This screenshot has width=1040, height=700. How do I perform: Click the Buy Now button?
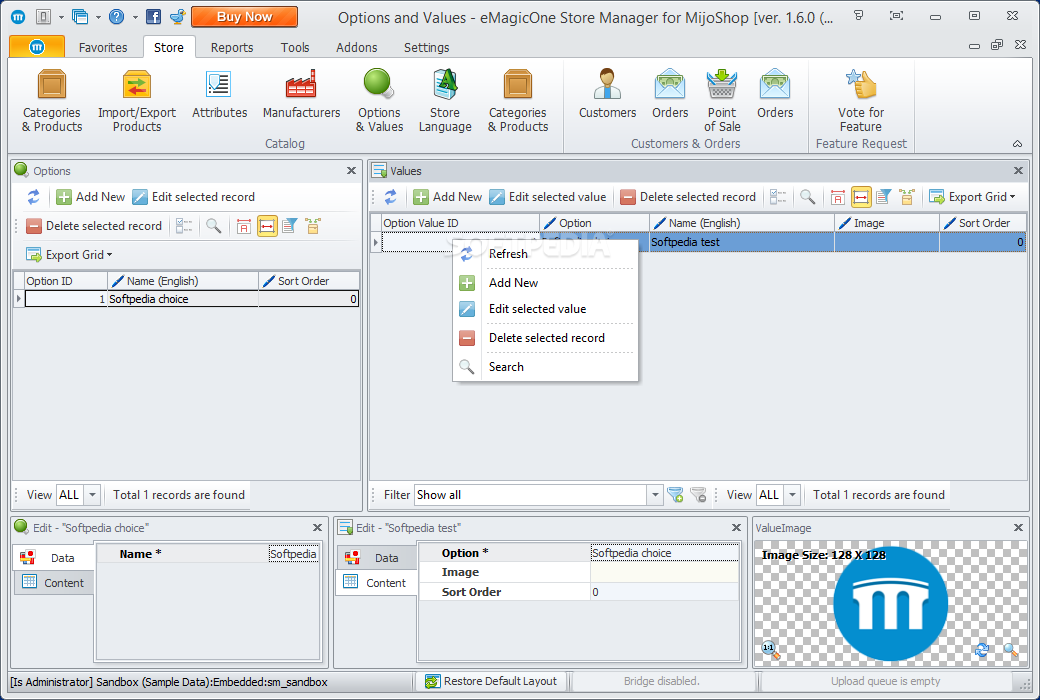[x=245, y=17]
